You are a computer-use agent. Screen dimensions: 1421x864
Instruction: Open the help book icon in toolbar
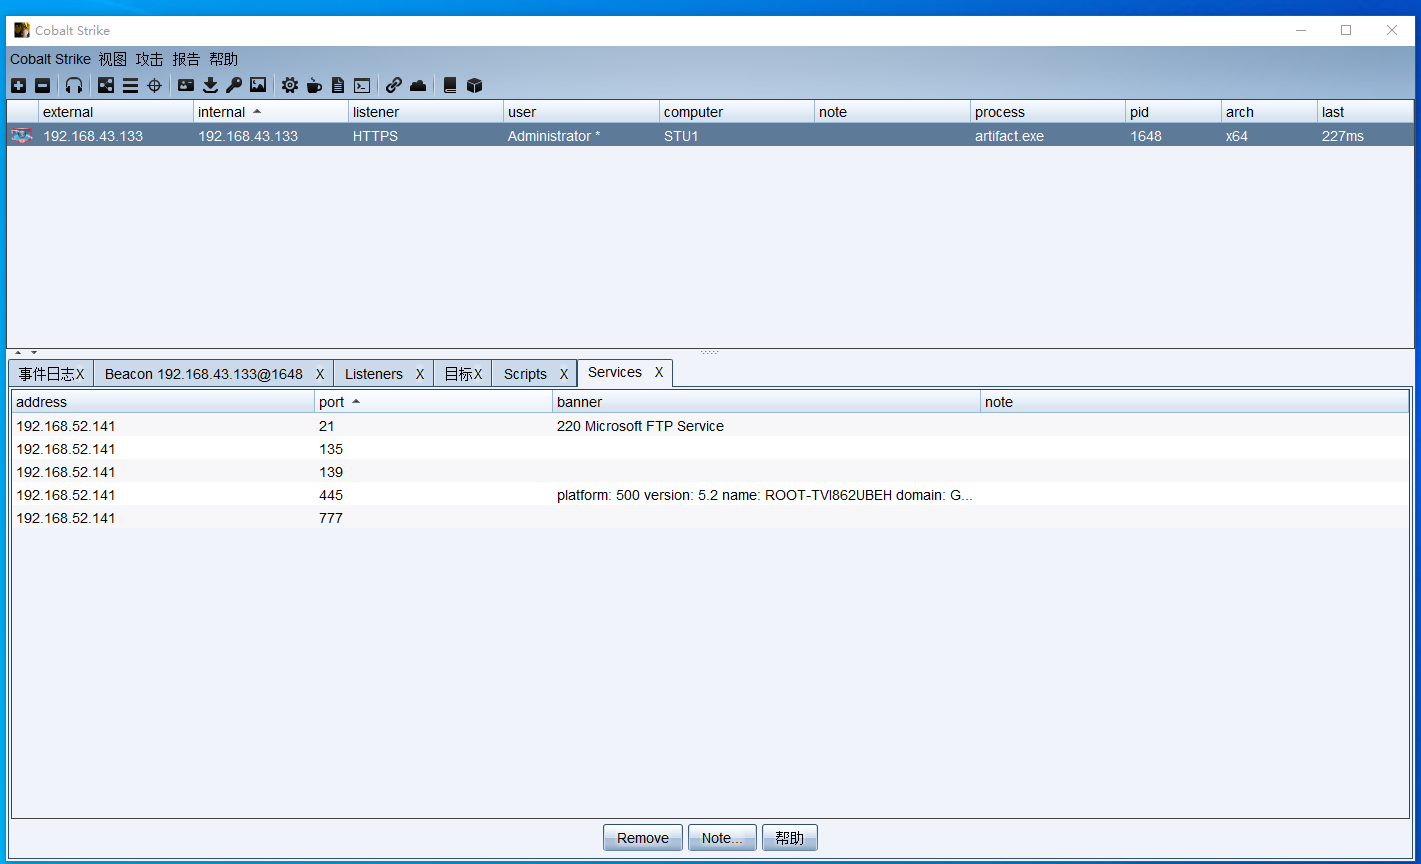click(x=450, y=86)
